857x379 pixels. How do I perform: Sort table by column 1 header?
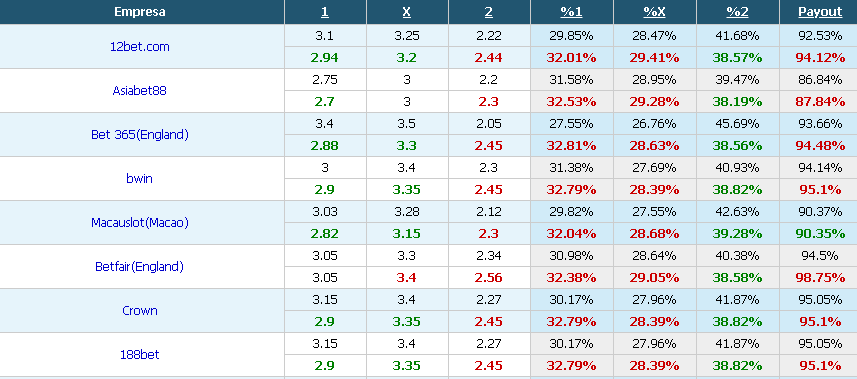click(325, 12)
